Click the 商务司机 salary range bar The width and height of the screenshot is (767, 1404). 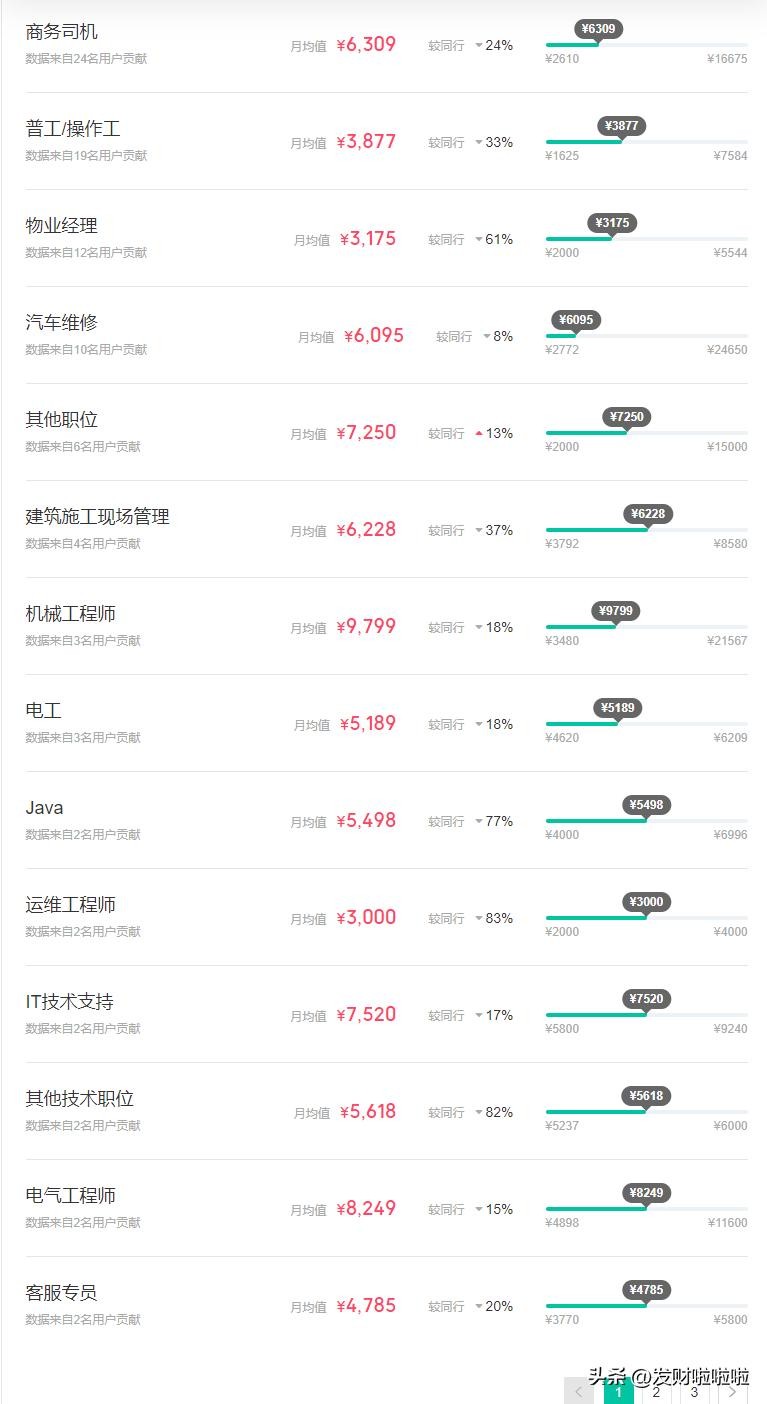[x=646, y=45]
